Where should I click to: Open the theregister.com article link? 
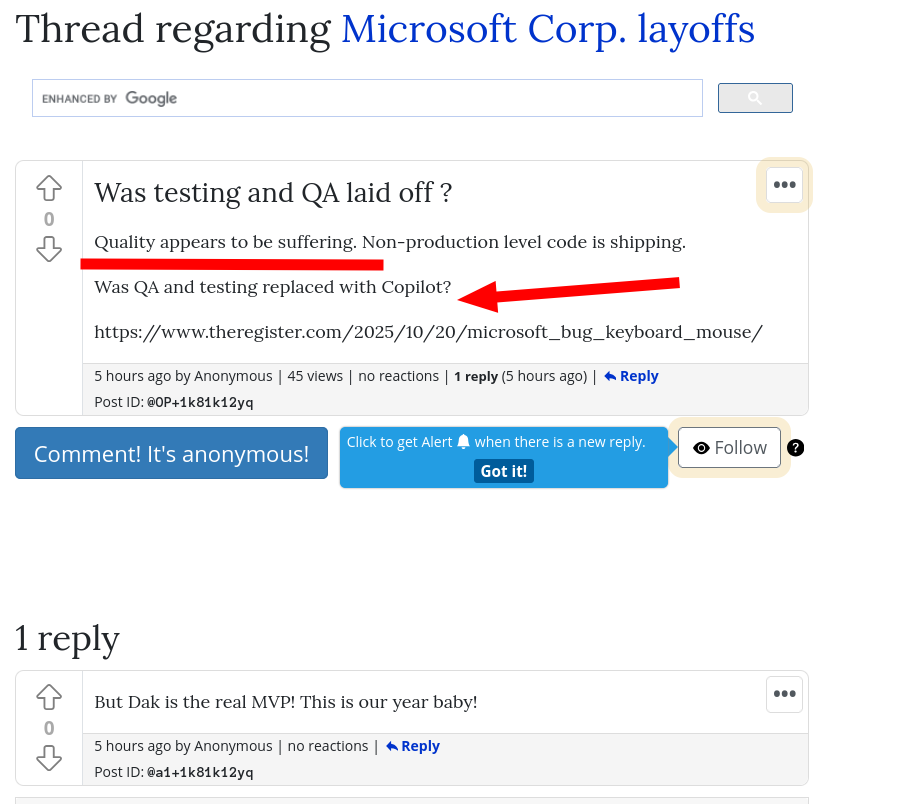(427, 331)
